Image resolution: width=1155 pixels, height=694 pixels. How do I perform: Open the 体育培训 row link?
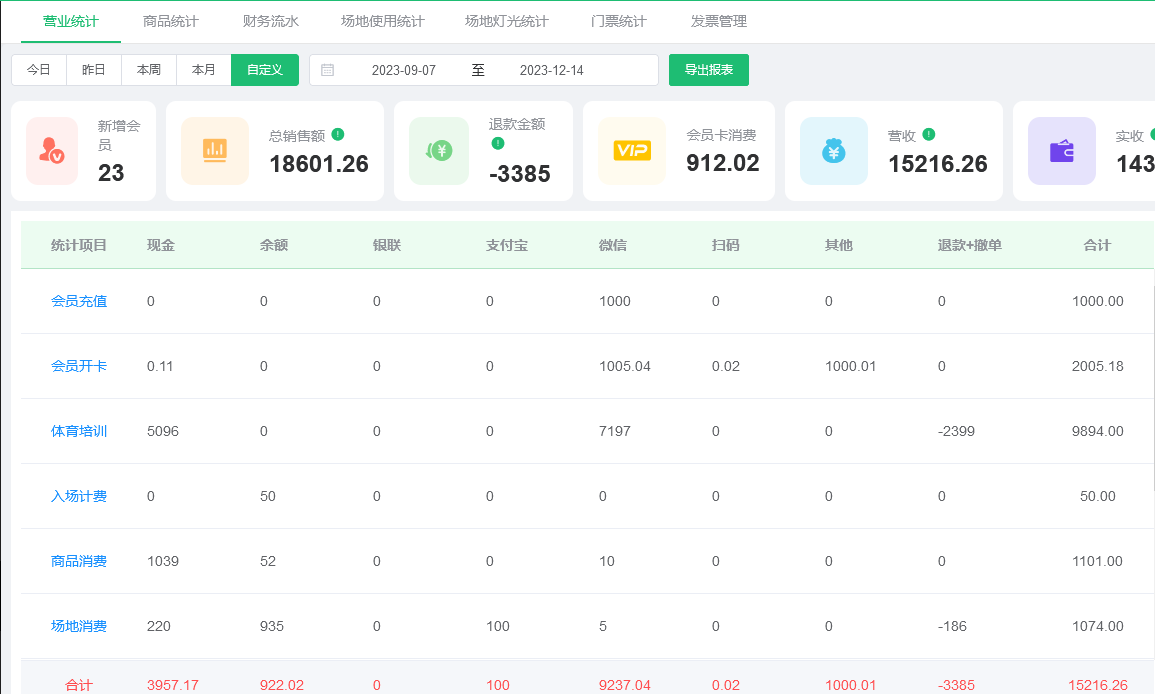pyautogui.click(x=79, y=431)
